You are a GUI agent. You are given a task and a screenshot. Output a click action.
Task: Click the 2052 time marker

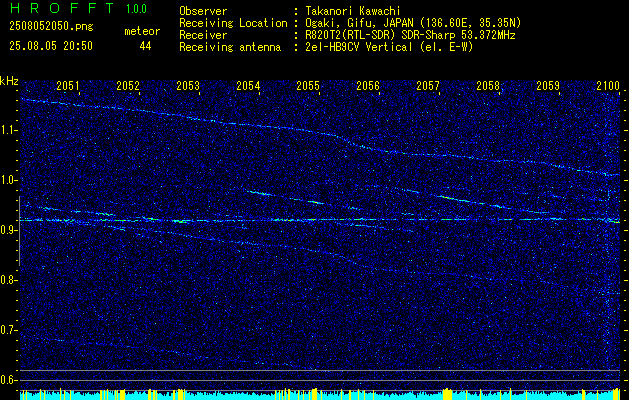click(x=128, y=85)
